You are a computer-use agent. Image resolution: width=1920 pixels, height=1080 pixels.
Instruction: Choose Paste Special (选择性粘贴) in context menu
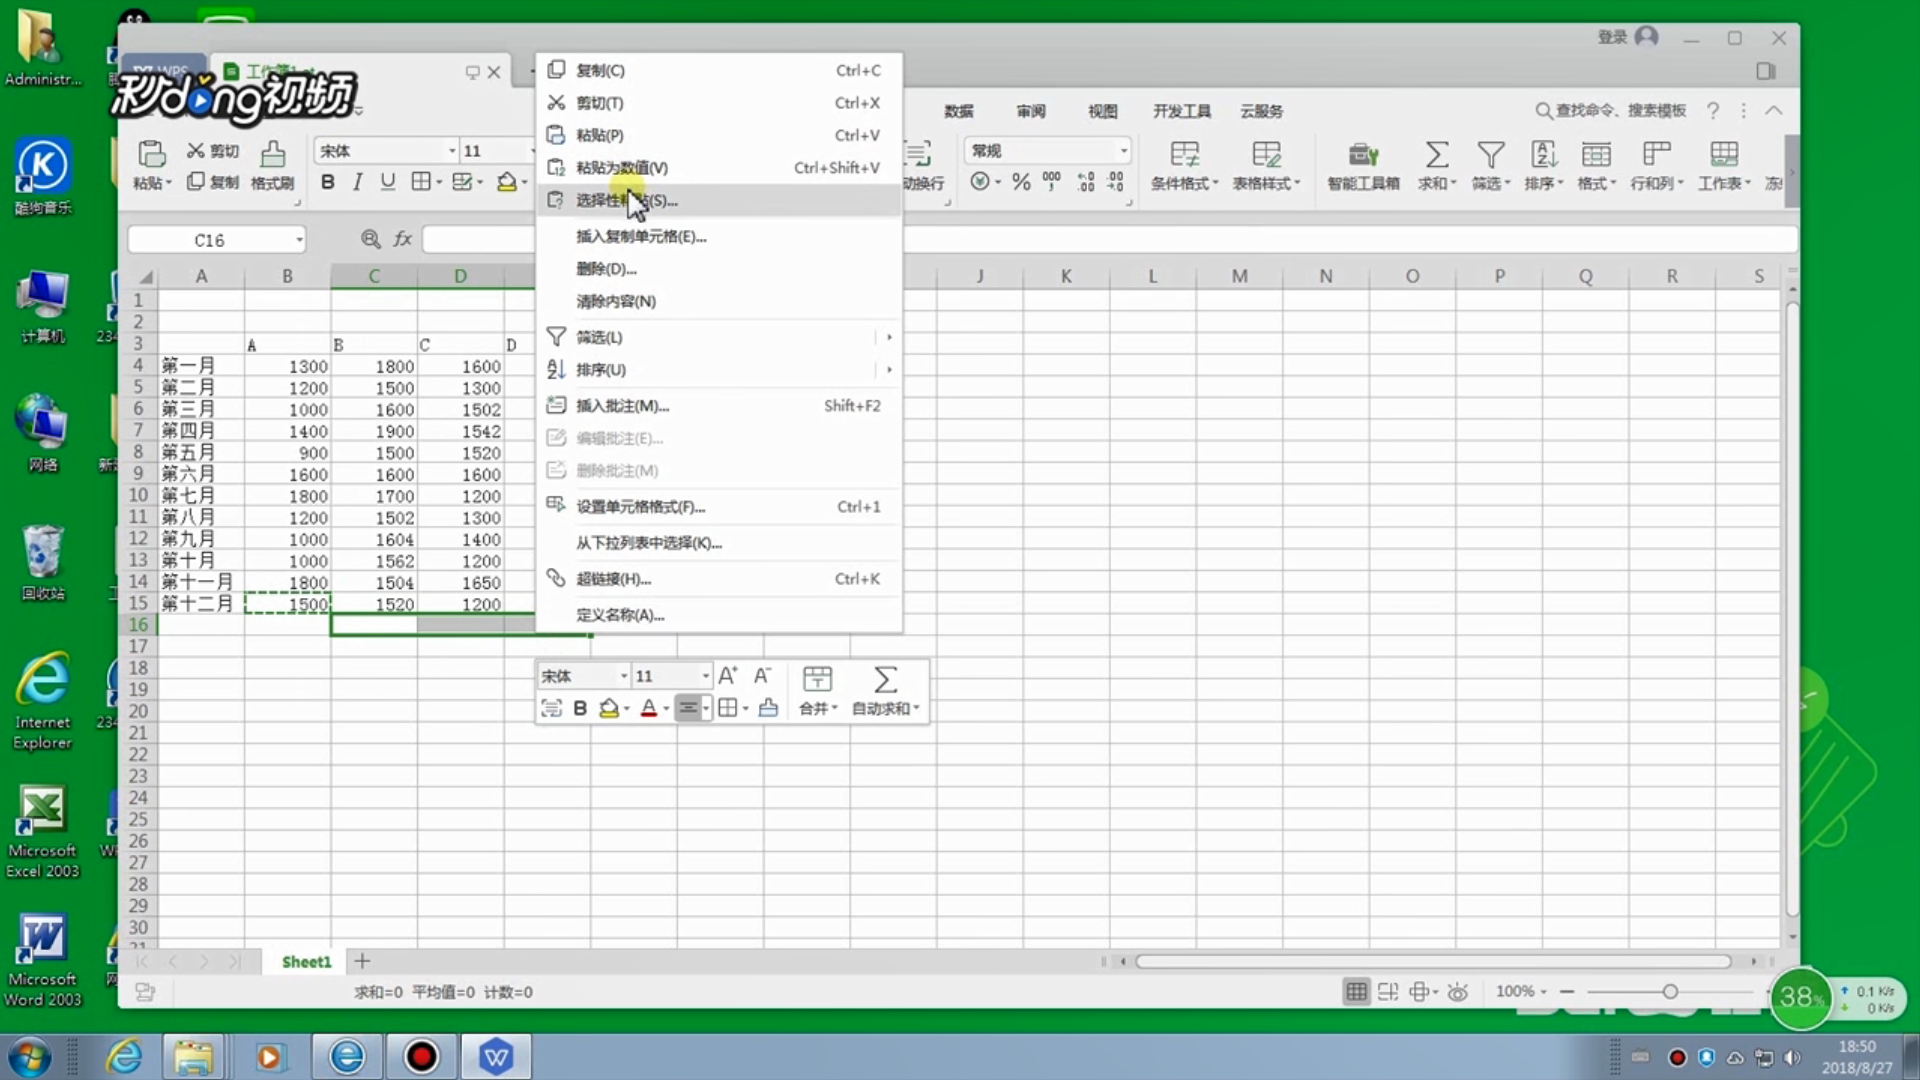point(625,200)
